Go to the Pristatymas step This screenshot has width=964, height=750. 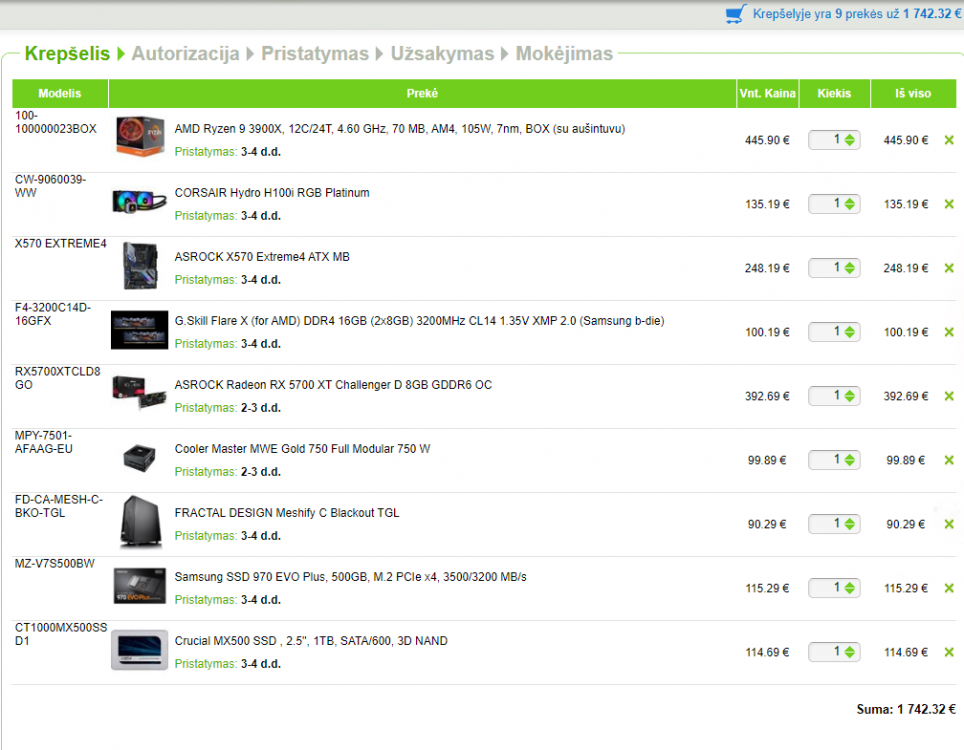[315, 53]
